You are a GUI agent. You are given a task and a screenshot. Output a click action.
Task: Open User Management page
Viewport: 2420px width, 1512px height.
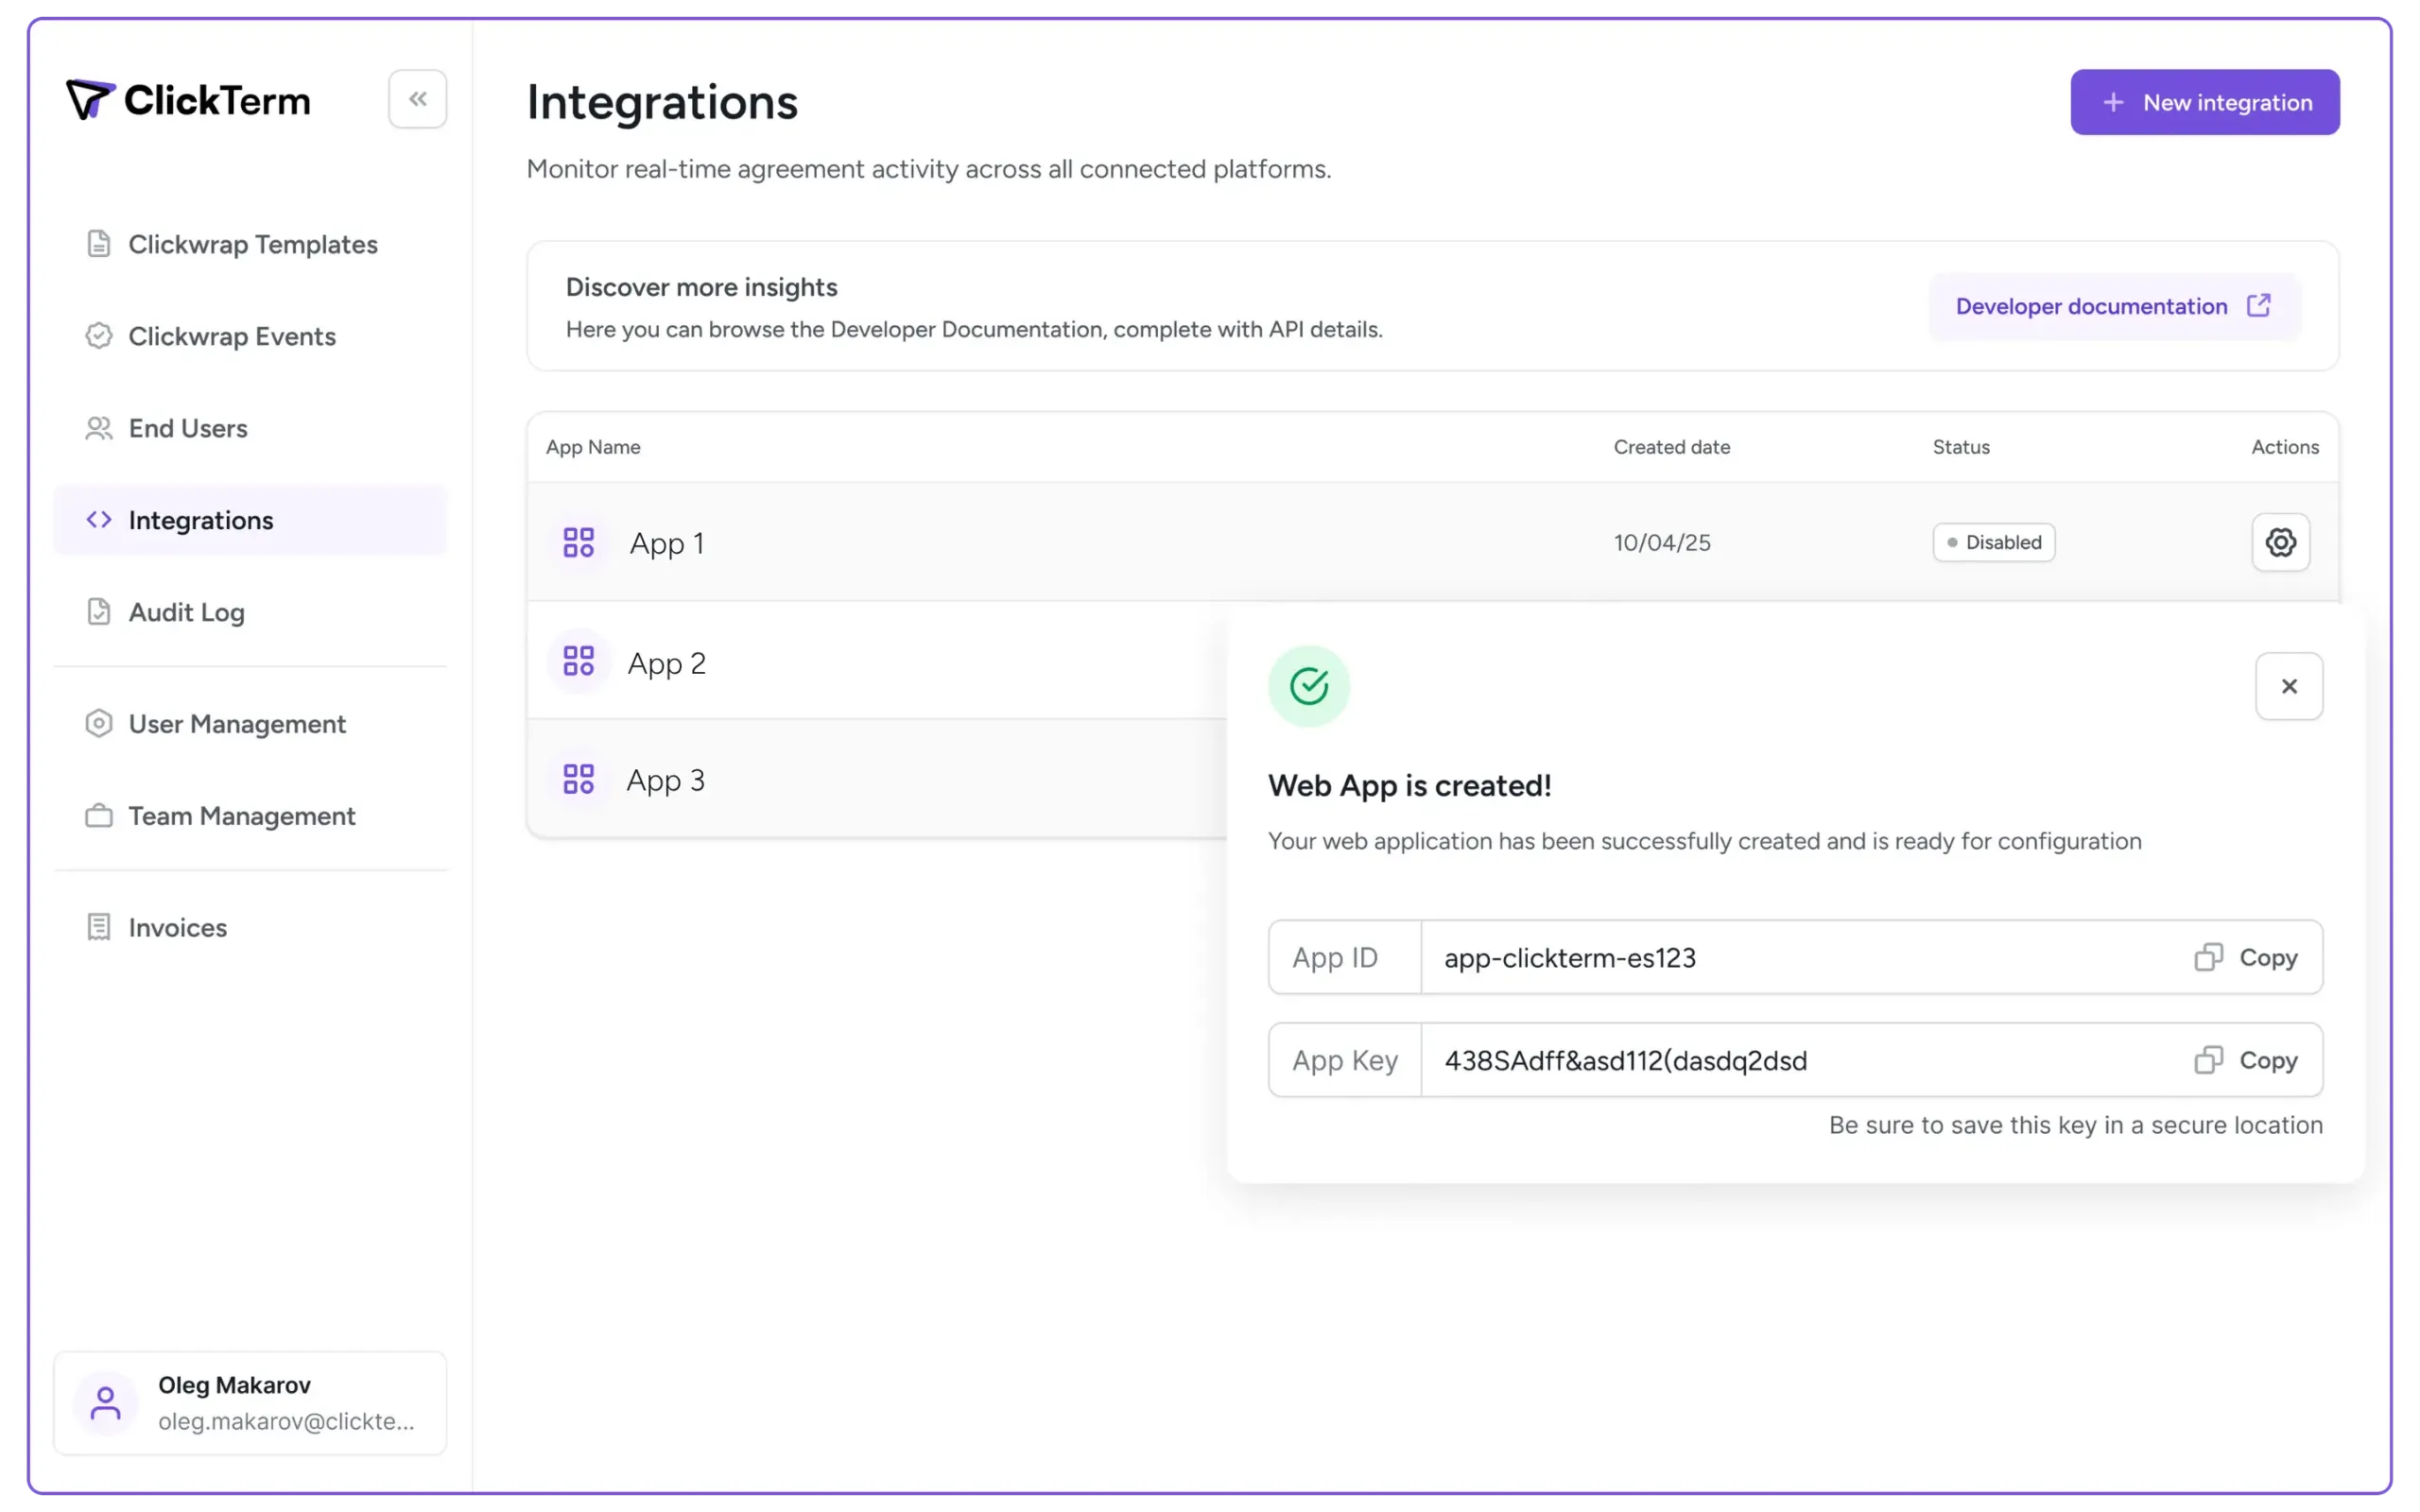(236, 724)
